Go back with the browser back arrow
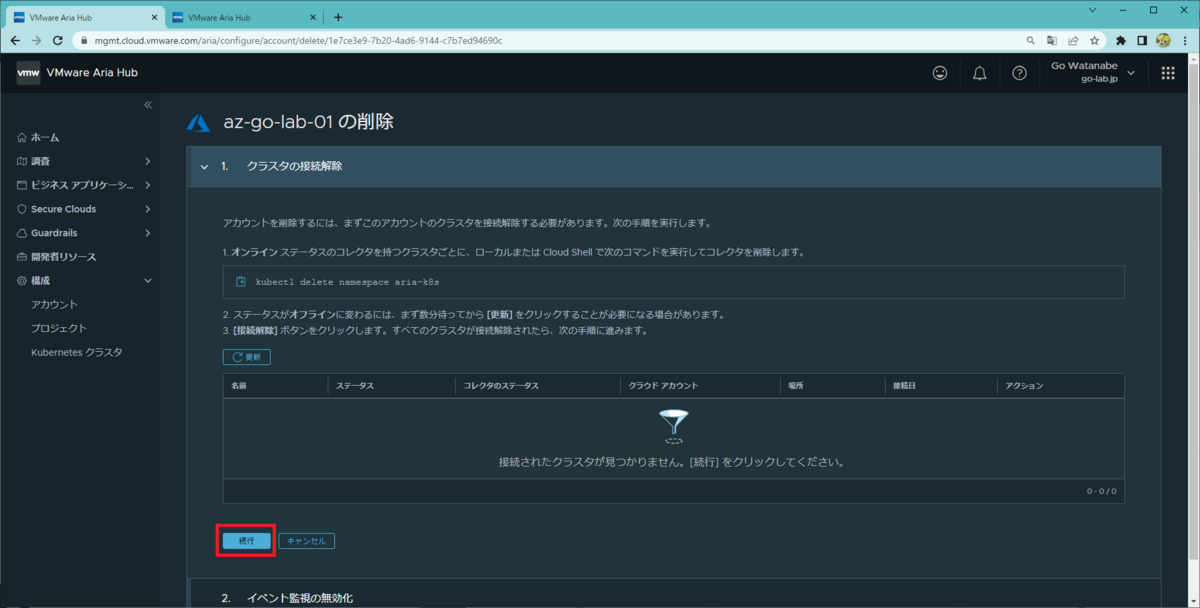This screenshot has height=608, width=1200. coord(15,41)
